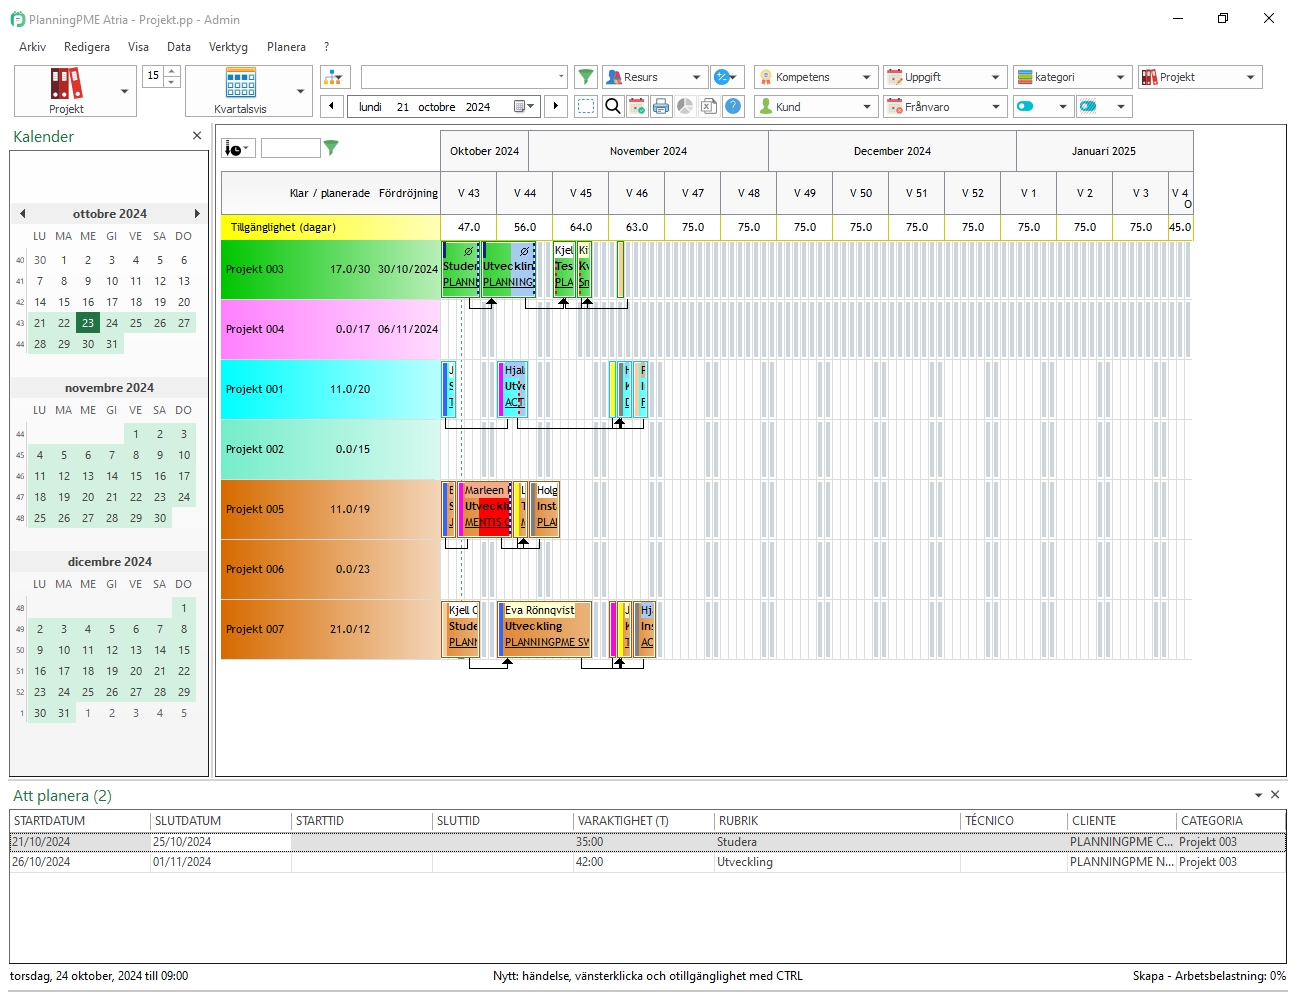Select the Eva Rönnqvist task in Projekt 007
The image size is (1296, 992).
545,629
